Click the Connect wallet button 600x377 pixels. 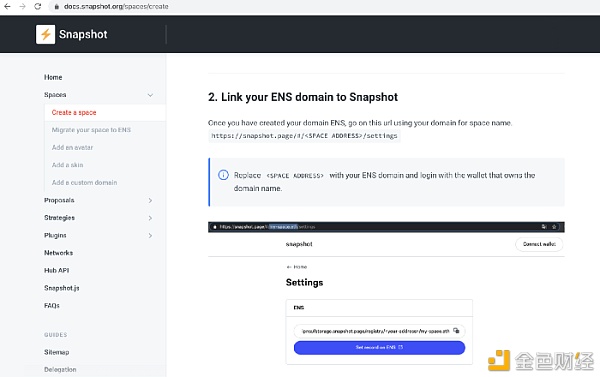click(539, 244)
